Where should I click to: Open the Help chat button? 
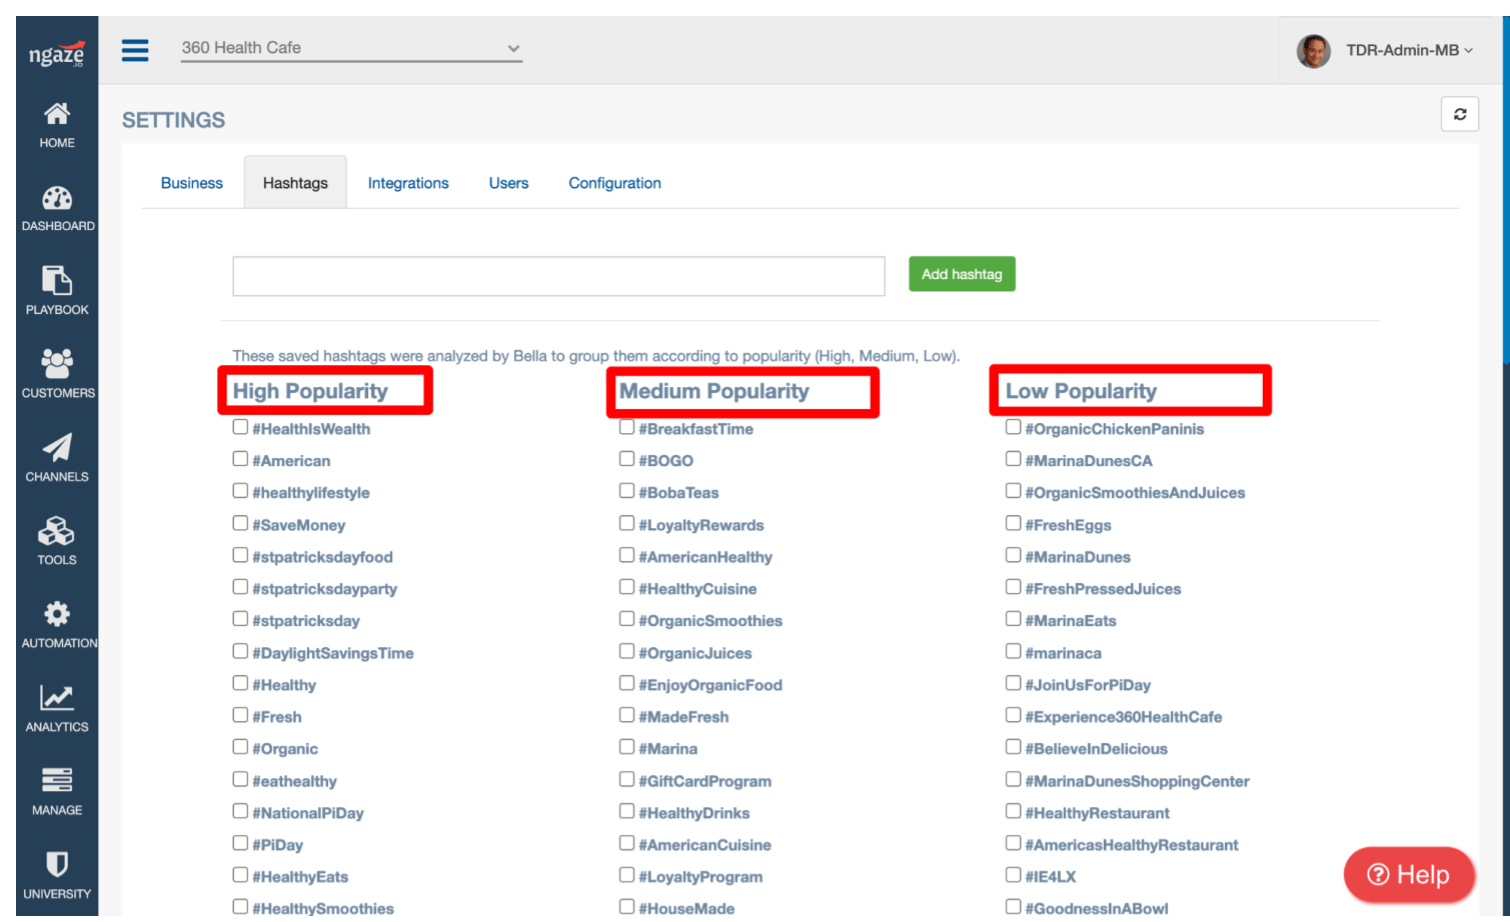pos(1409,875)
